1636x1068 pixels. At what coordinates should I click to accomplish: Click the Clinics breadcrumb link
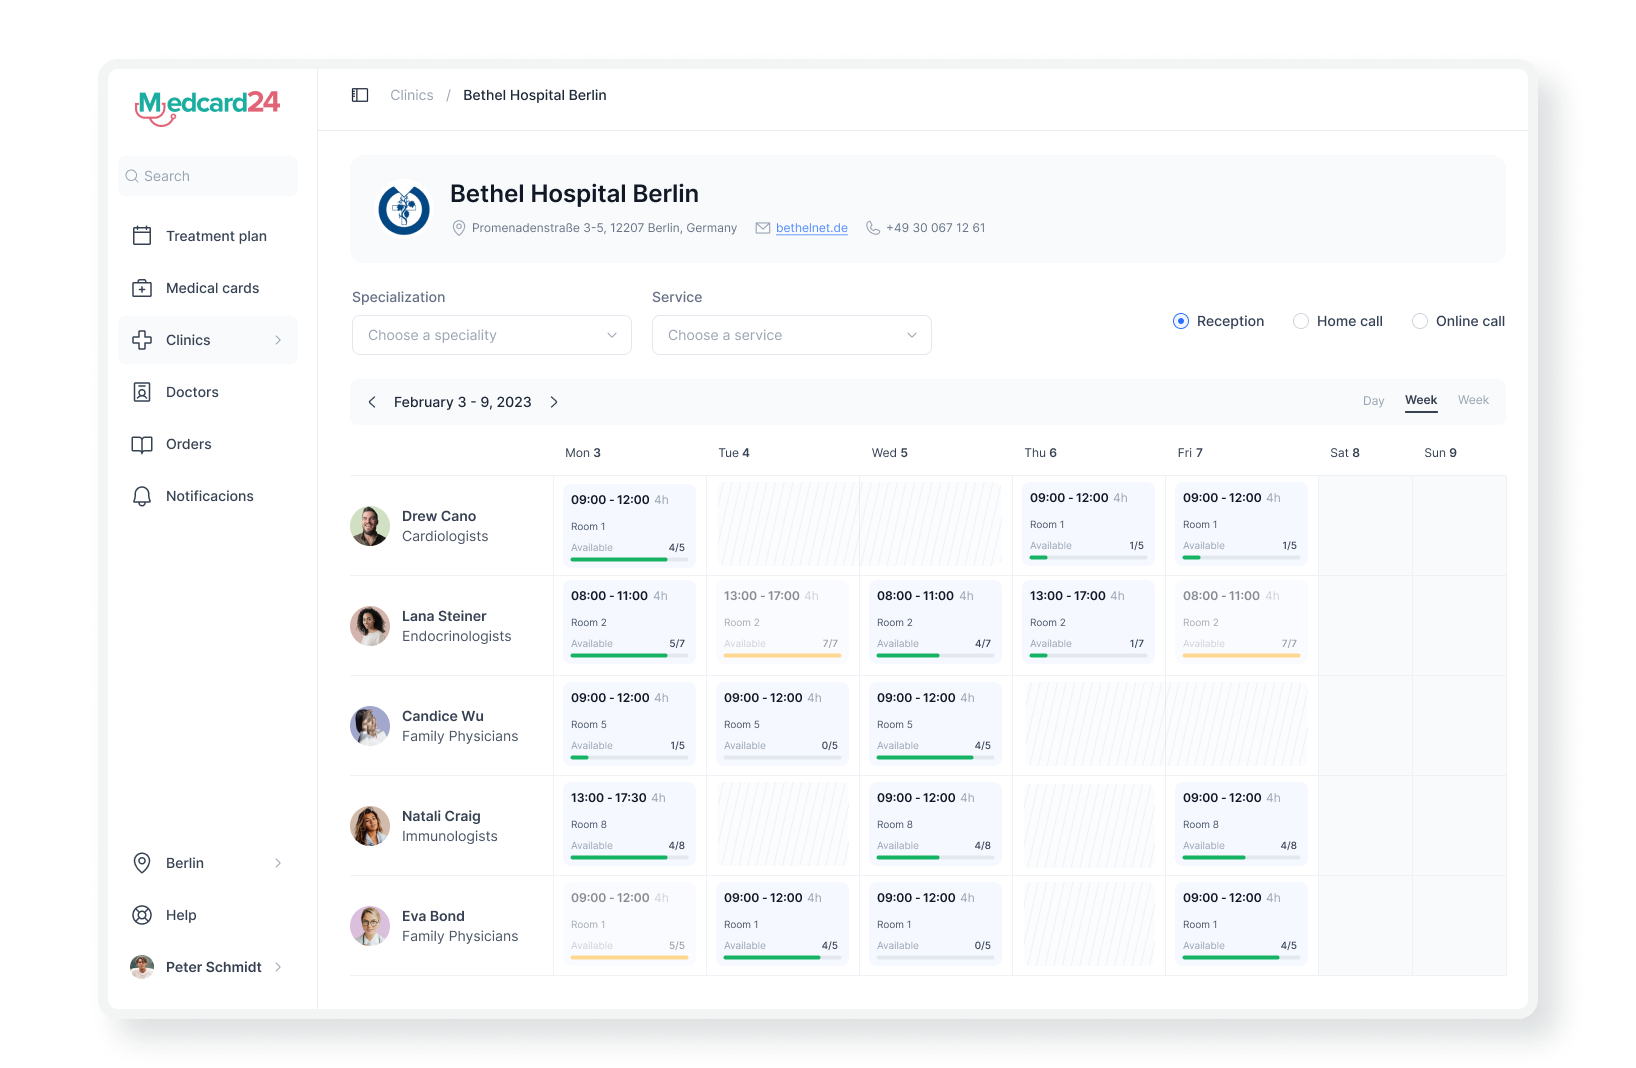tap(411, 95)
